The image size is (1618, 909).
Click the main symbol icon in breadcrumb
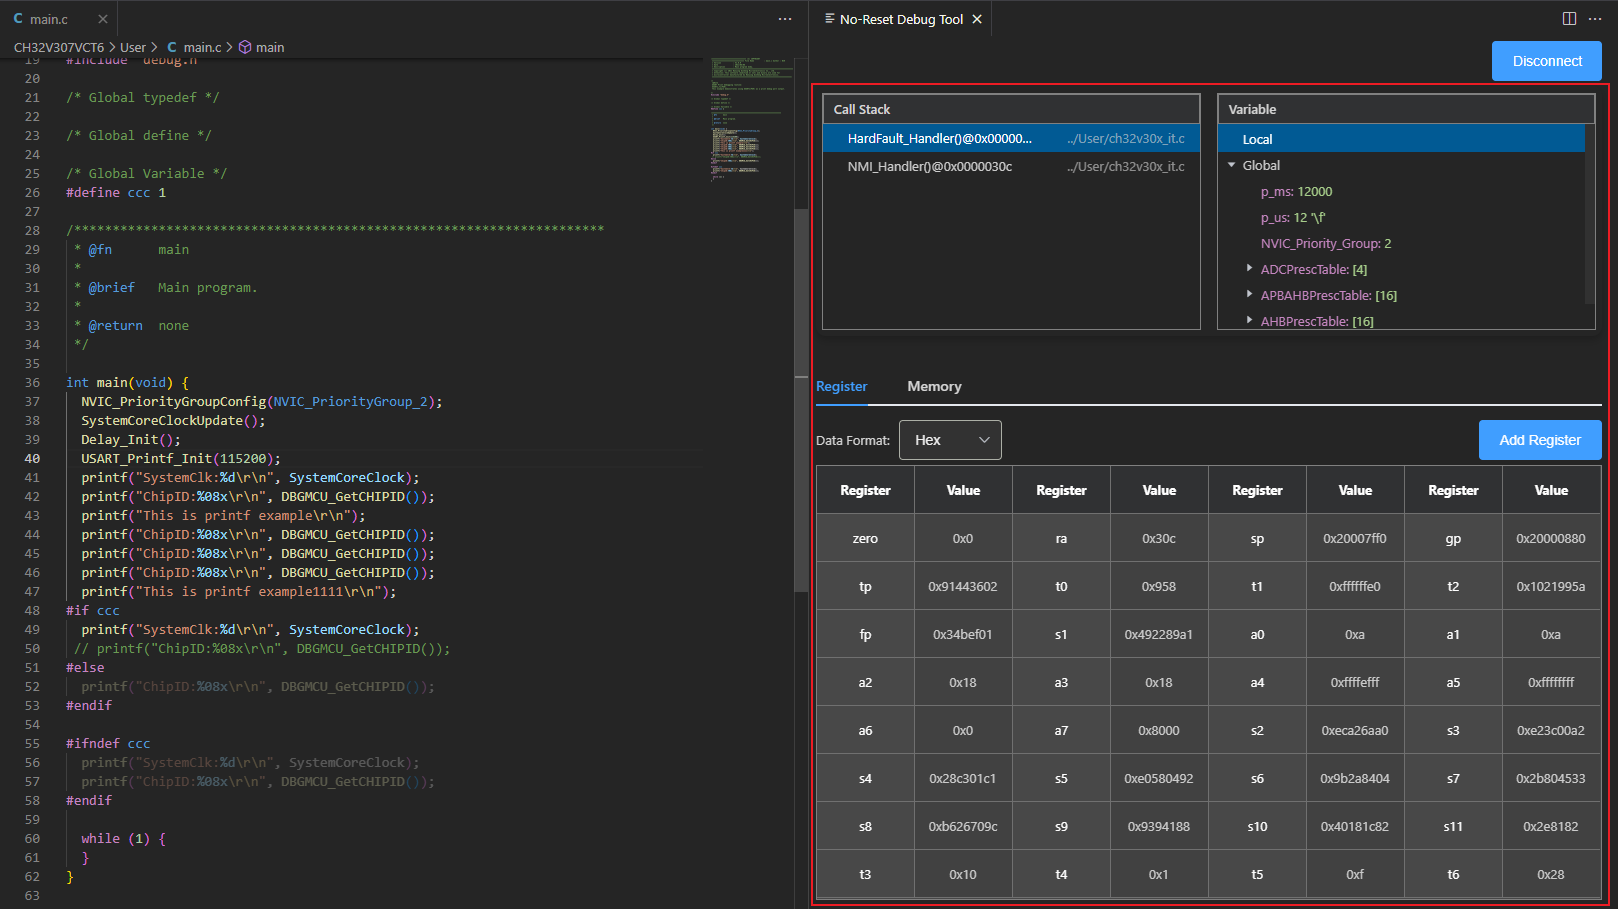coord(245,47)
